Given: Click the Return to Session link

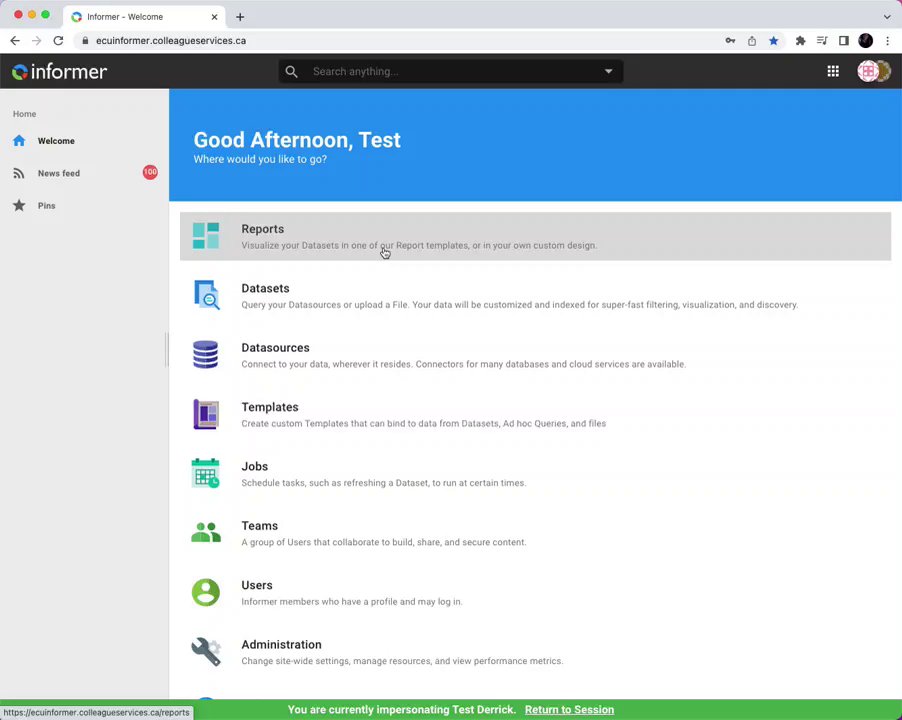Looking at the screenshot, I should tap(569, 710).
